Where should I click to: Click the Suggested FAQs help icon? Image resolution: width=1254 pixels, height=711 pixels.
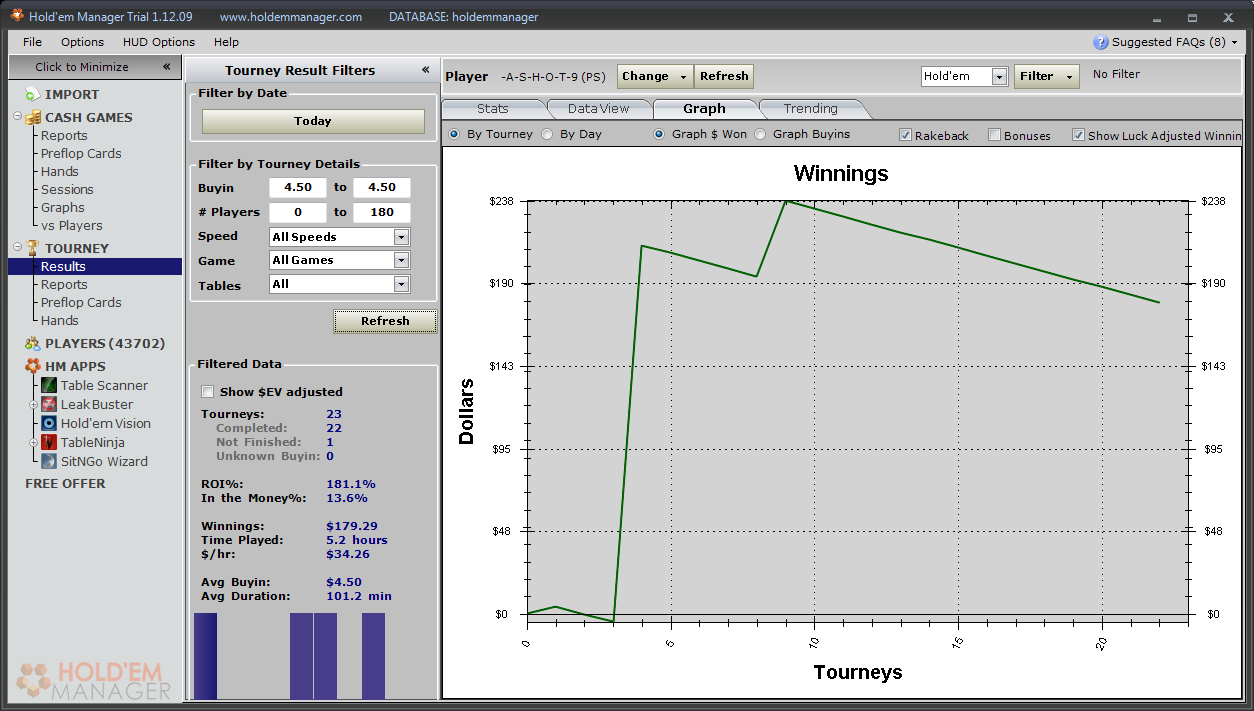pos(1101,42)
